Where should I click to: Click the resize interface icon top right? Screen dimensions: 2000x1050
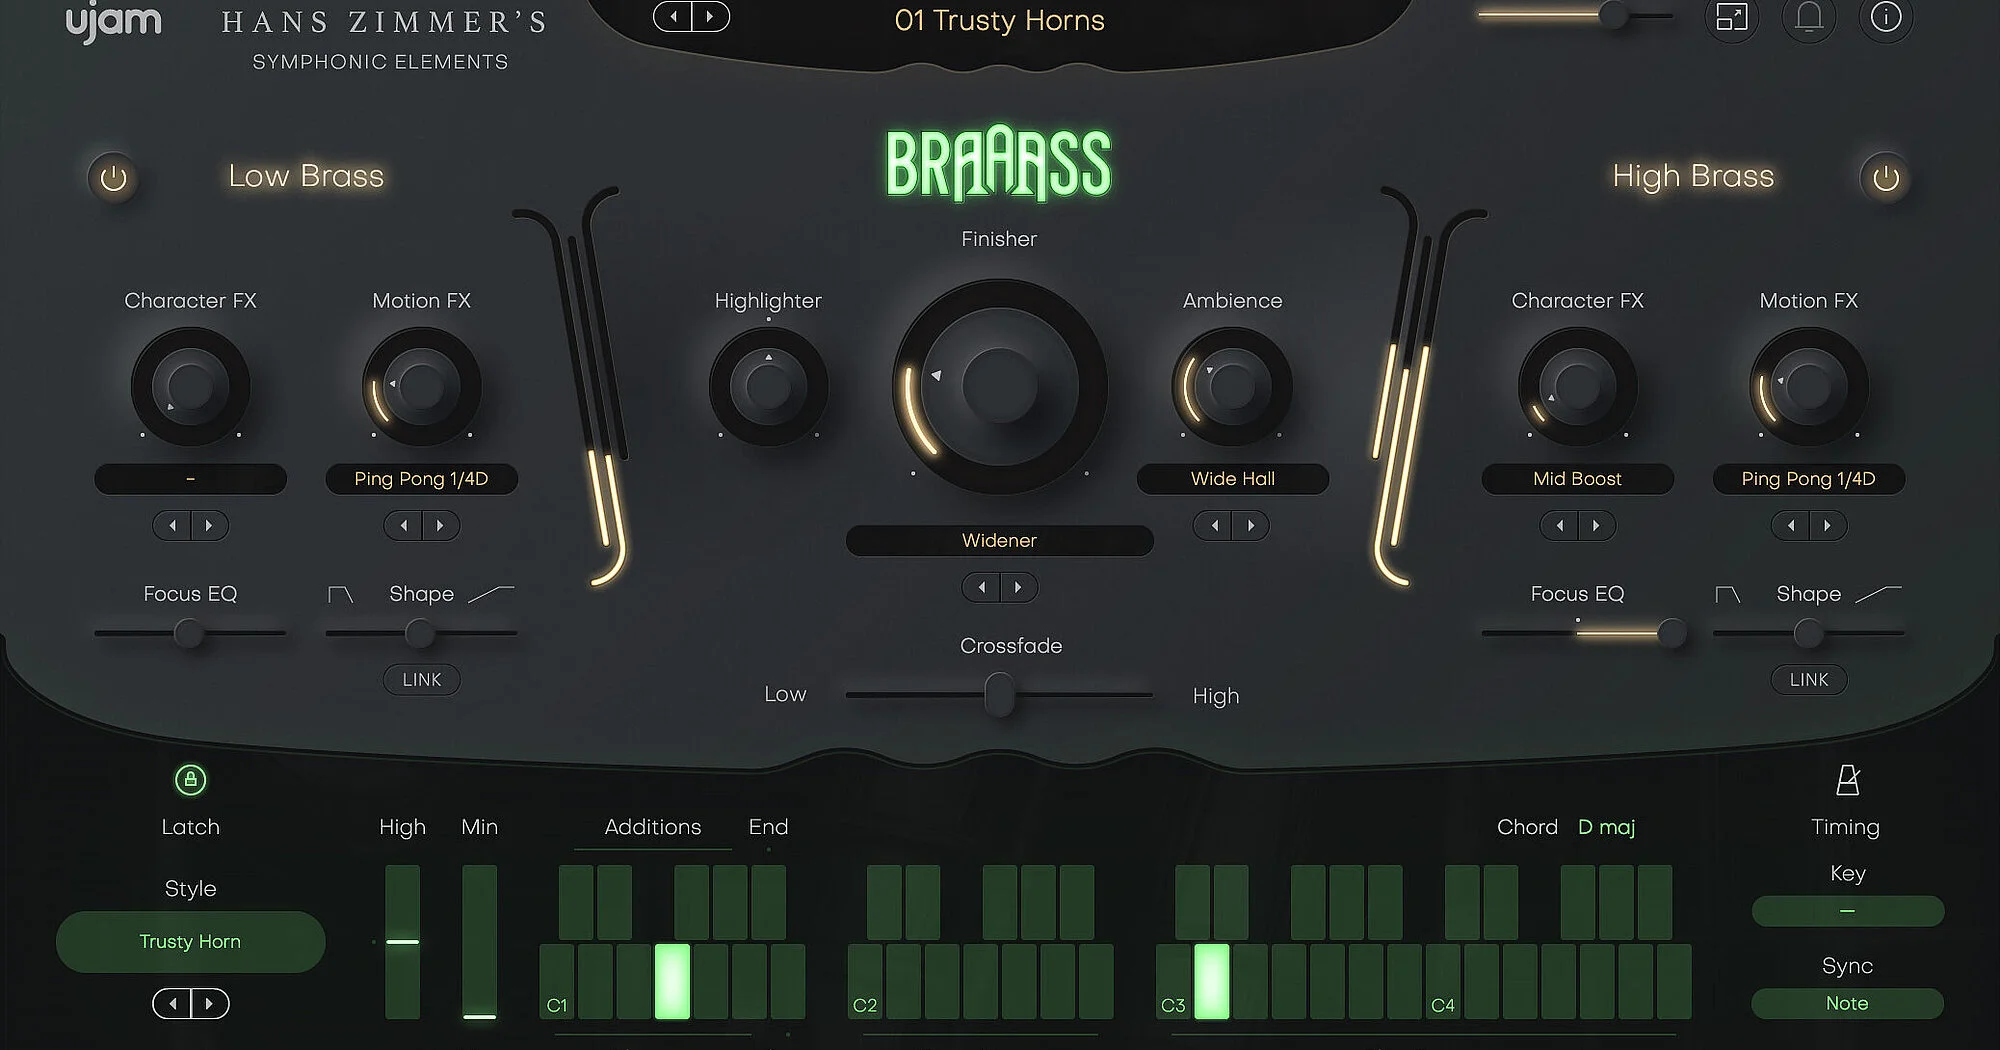coord(1731,18)
